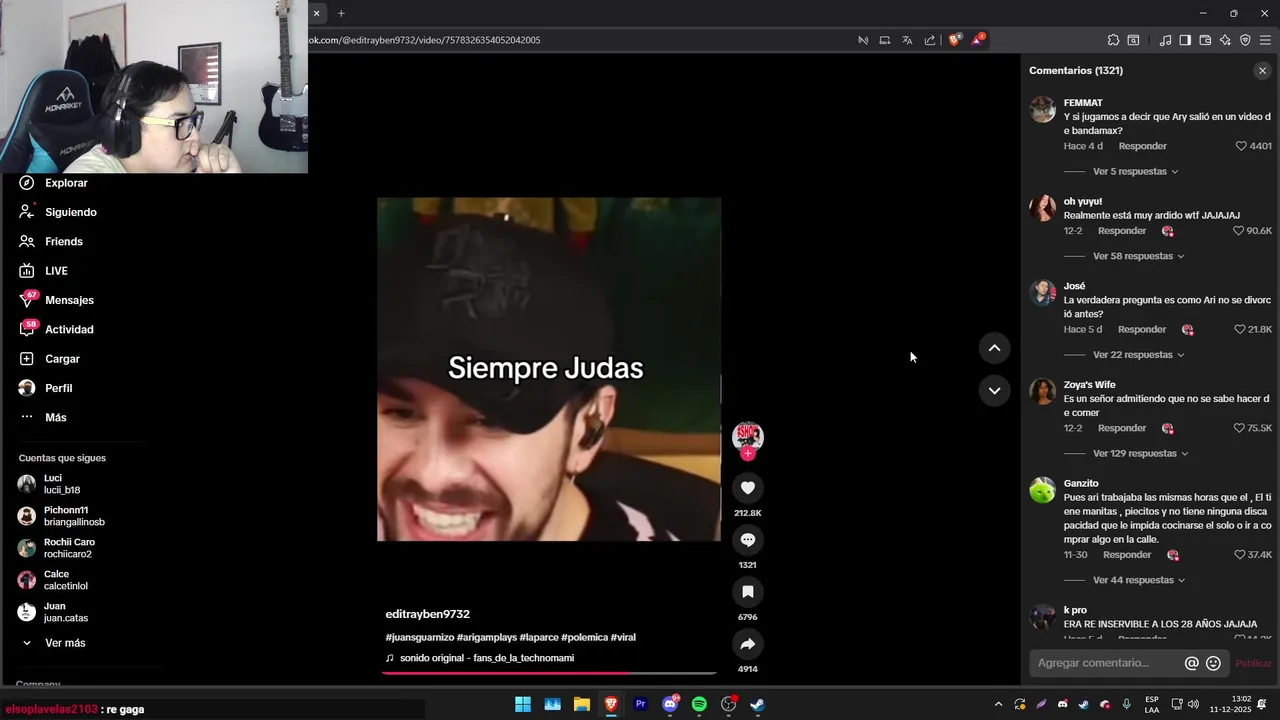Open Brave Rewards triangle icon
Viewport: 1280px width, 720px height.
(978, 40)
